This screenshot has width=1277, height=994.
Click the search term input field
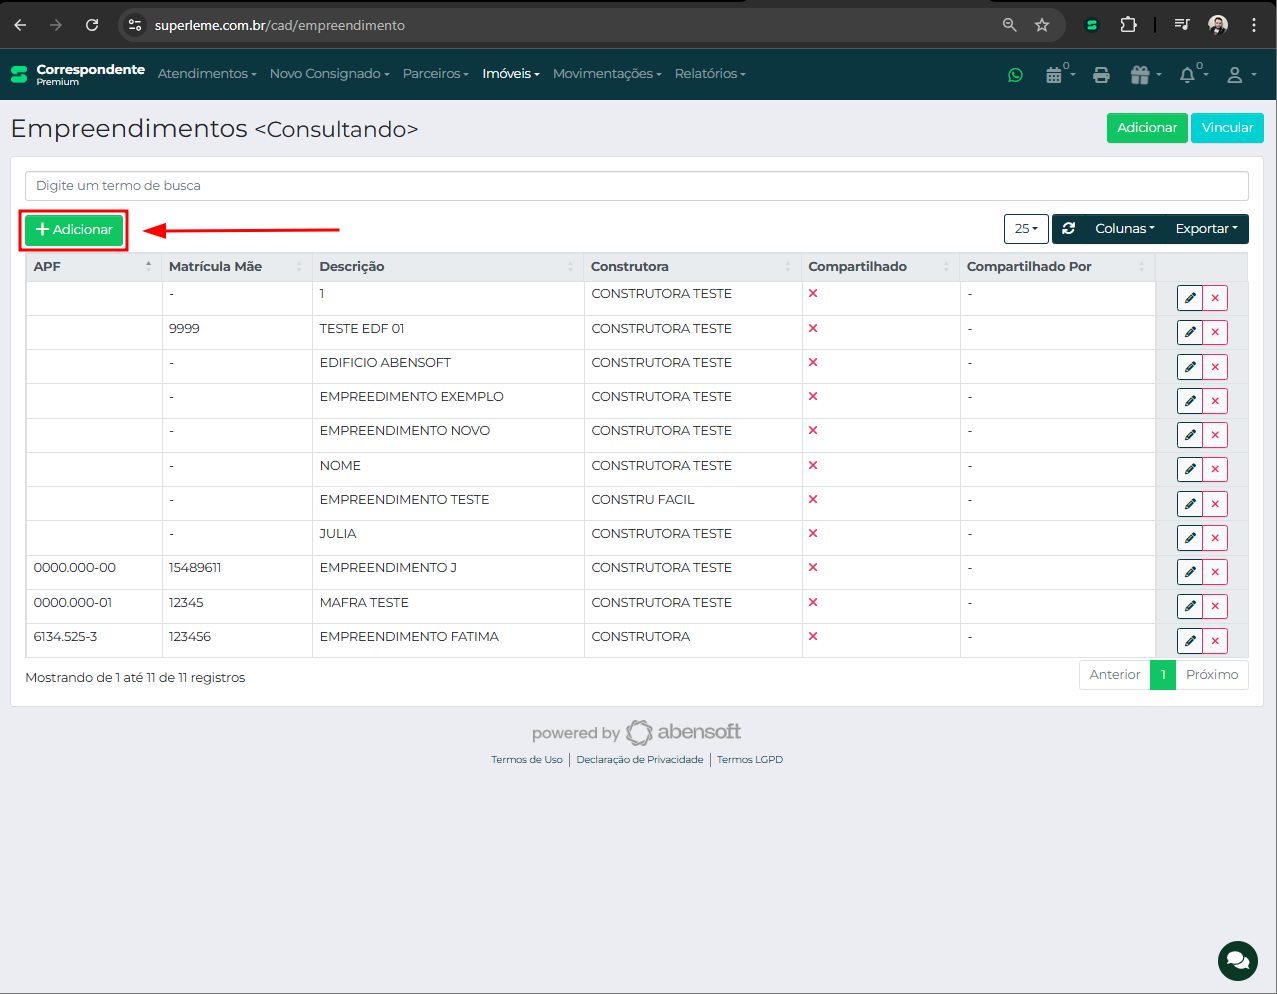coord(636,186)
